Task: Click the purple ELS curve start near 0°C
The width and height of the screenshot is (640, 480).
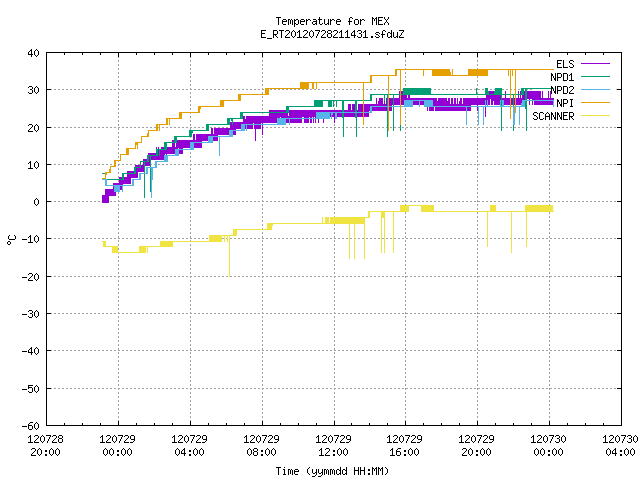Action: (x=105, y=199)
